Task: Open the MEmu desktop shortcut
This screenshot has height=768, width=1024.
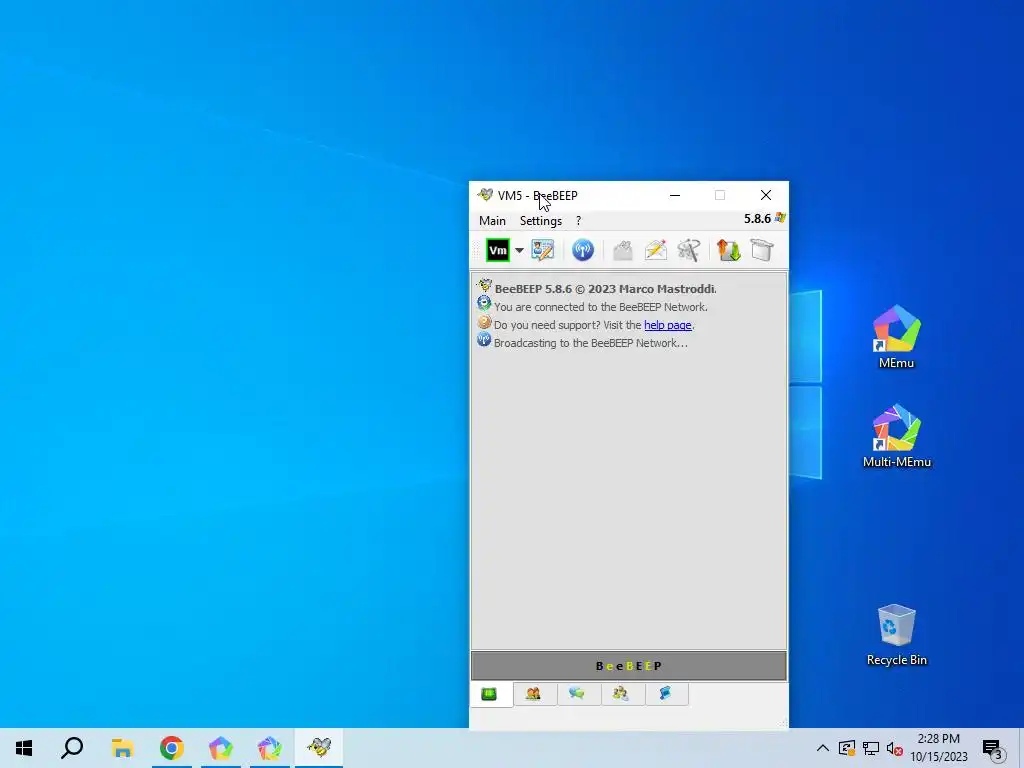Action: 897,337
